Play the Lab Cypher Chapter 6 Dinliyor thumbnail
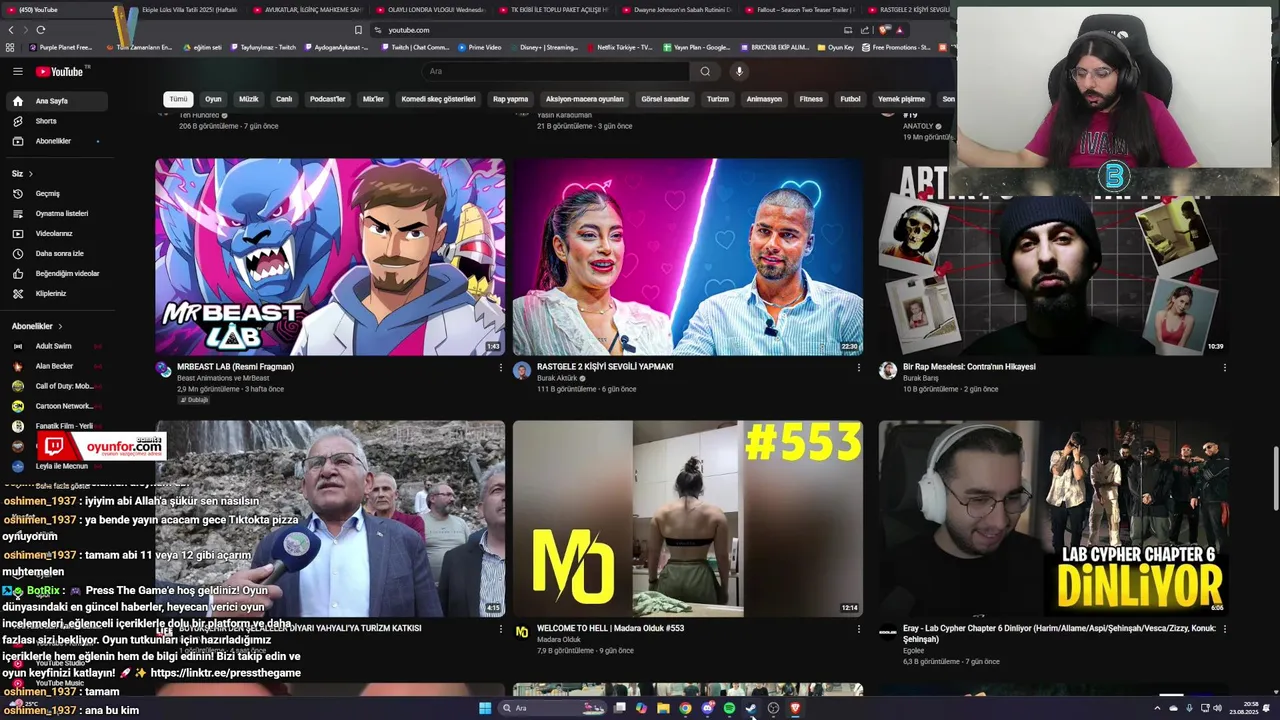The width and height of the screenshot is (1280, 720). 1054,518
